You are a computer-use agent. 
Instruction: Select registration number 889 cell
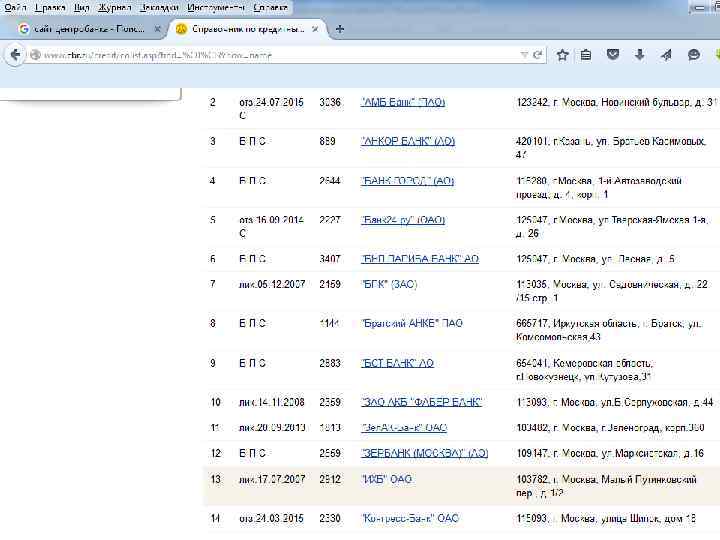click(327, 141)
